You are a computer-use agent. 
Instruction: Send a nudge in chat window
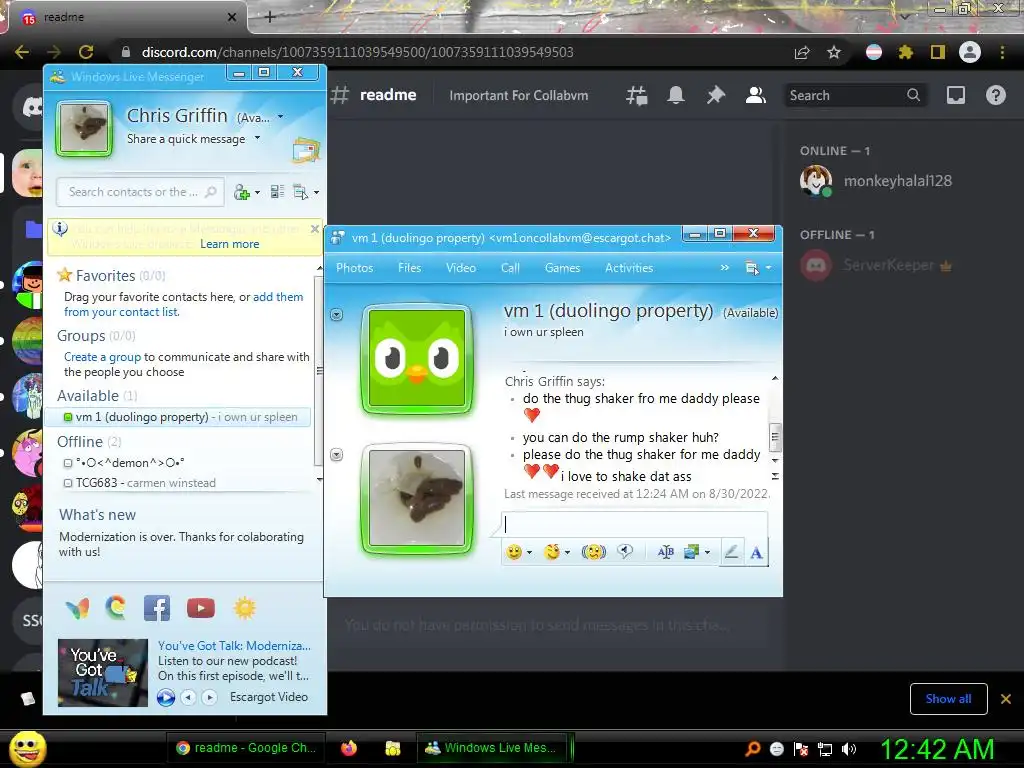pyautogui.click(x=594, y=552)
